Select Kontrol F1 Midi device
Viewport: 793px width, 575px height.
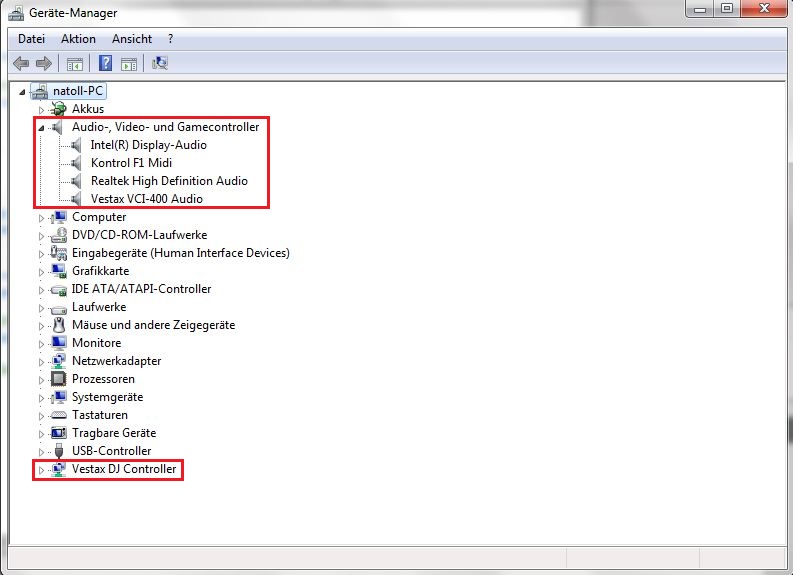point(131,163)
